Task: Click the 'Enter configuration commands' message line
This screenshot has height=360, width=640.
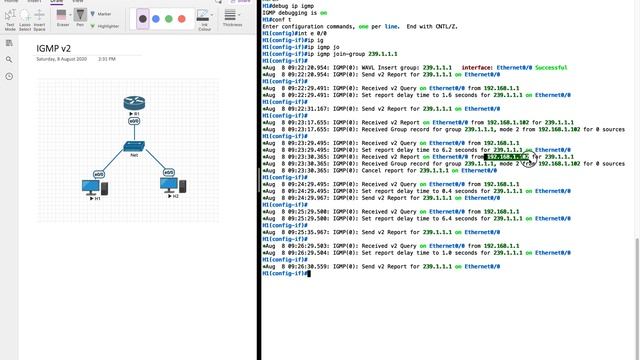Action: click(360, 27)
